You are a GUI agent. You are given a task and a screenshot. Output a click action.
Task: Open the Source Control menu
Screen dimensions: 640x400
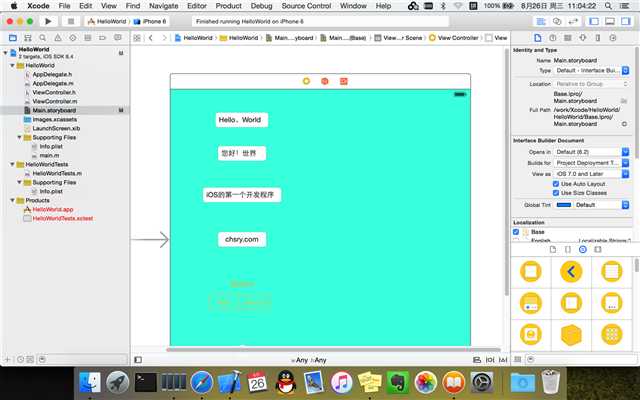(306, 6)
